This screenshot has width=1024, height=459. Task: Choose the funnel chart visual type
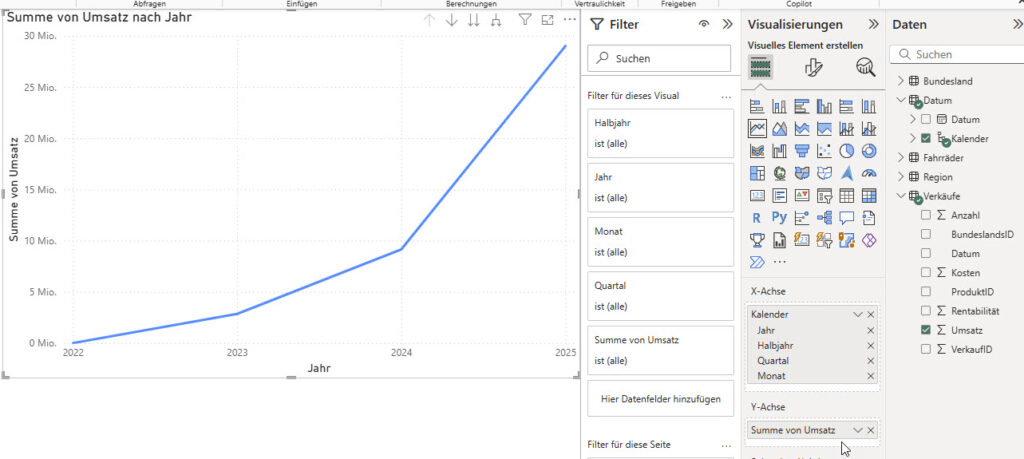click(802, 151)
